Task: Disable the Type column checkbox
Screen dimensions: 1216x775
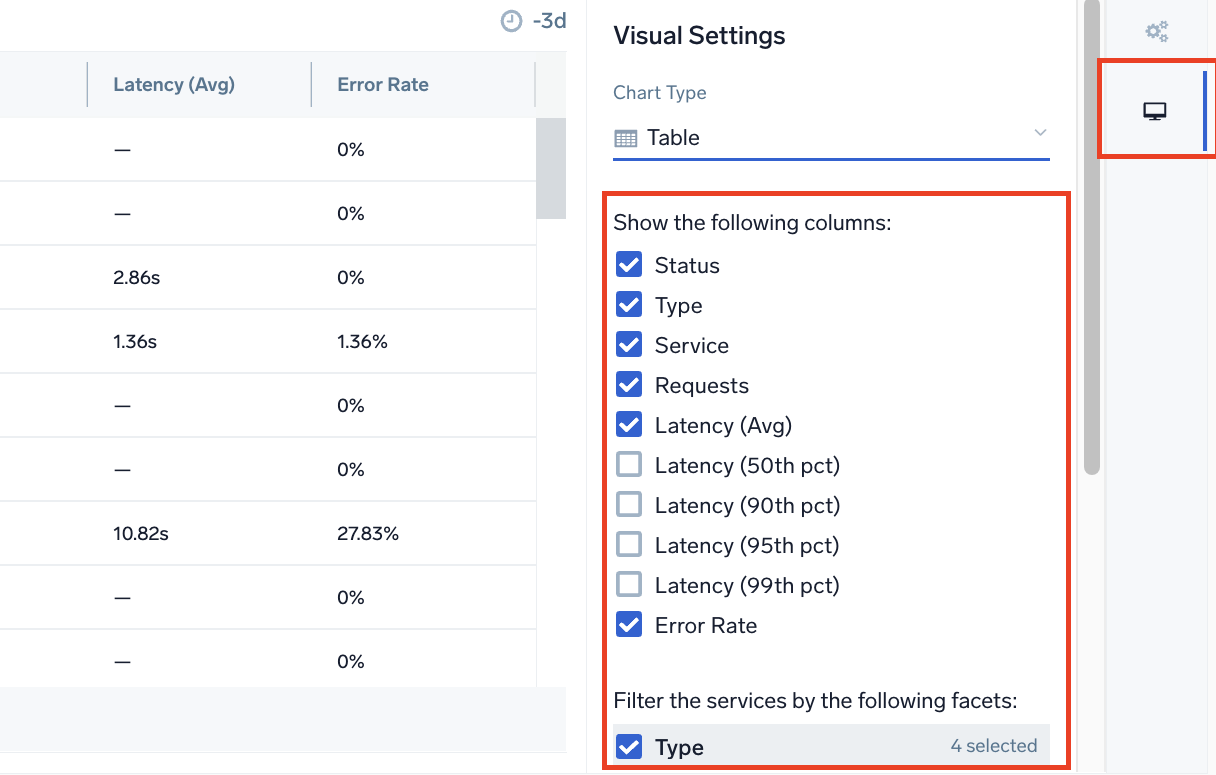Action: pyautogui.click(x=629, y=304)
